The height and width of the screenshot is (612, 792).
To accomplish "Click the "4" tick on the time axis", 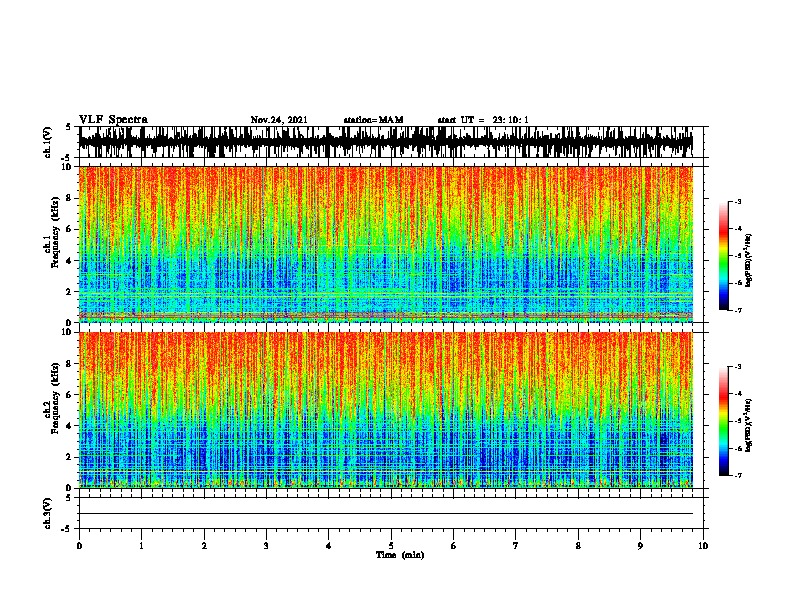I will click(329, 546).
